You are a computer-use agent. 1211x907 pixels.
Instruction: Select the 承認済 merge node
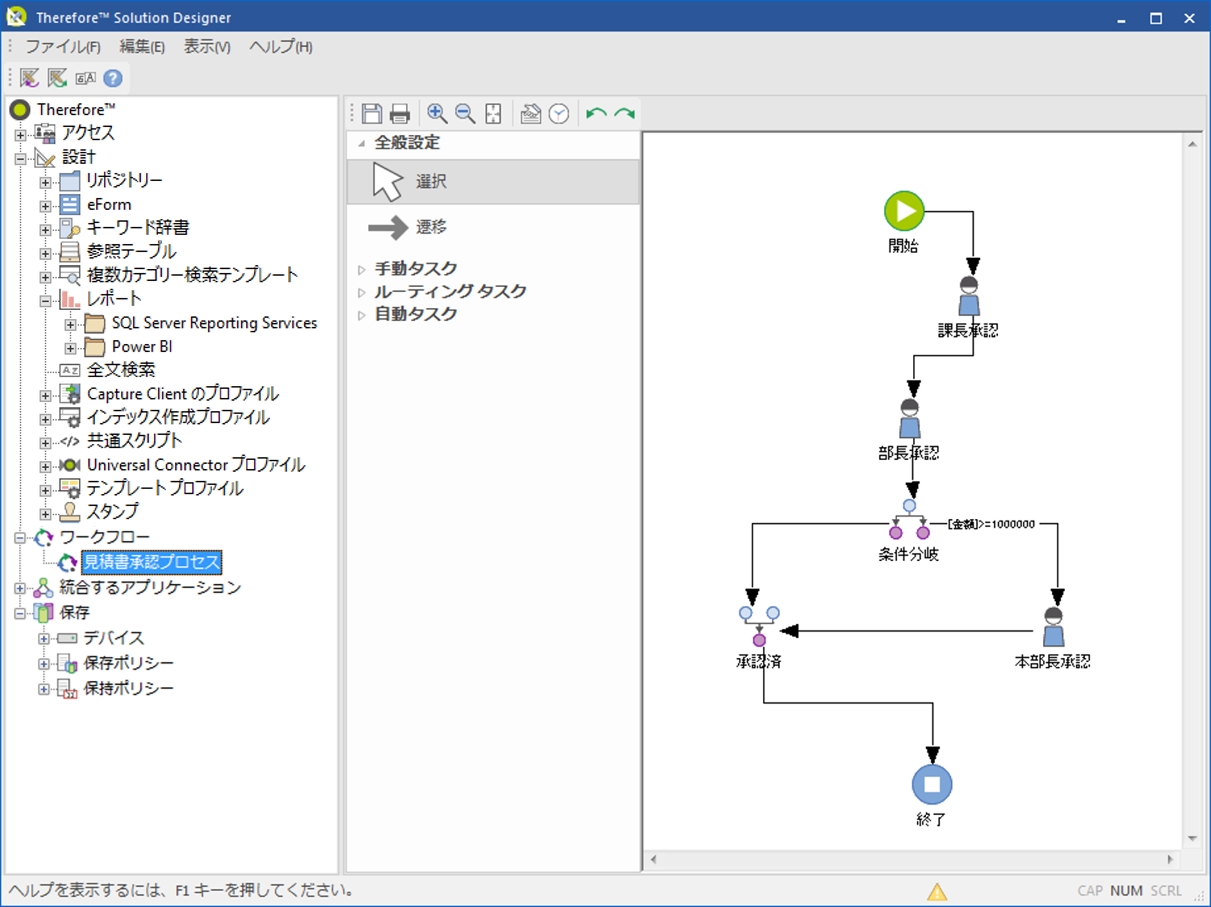[759, 625]
